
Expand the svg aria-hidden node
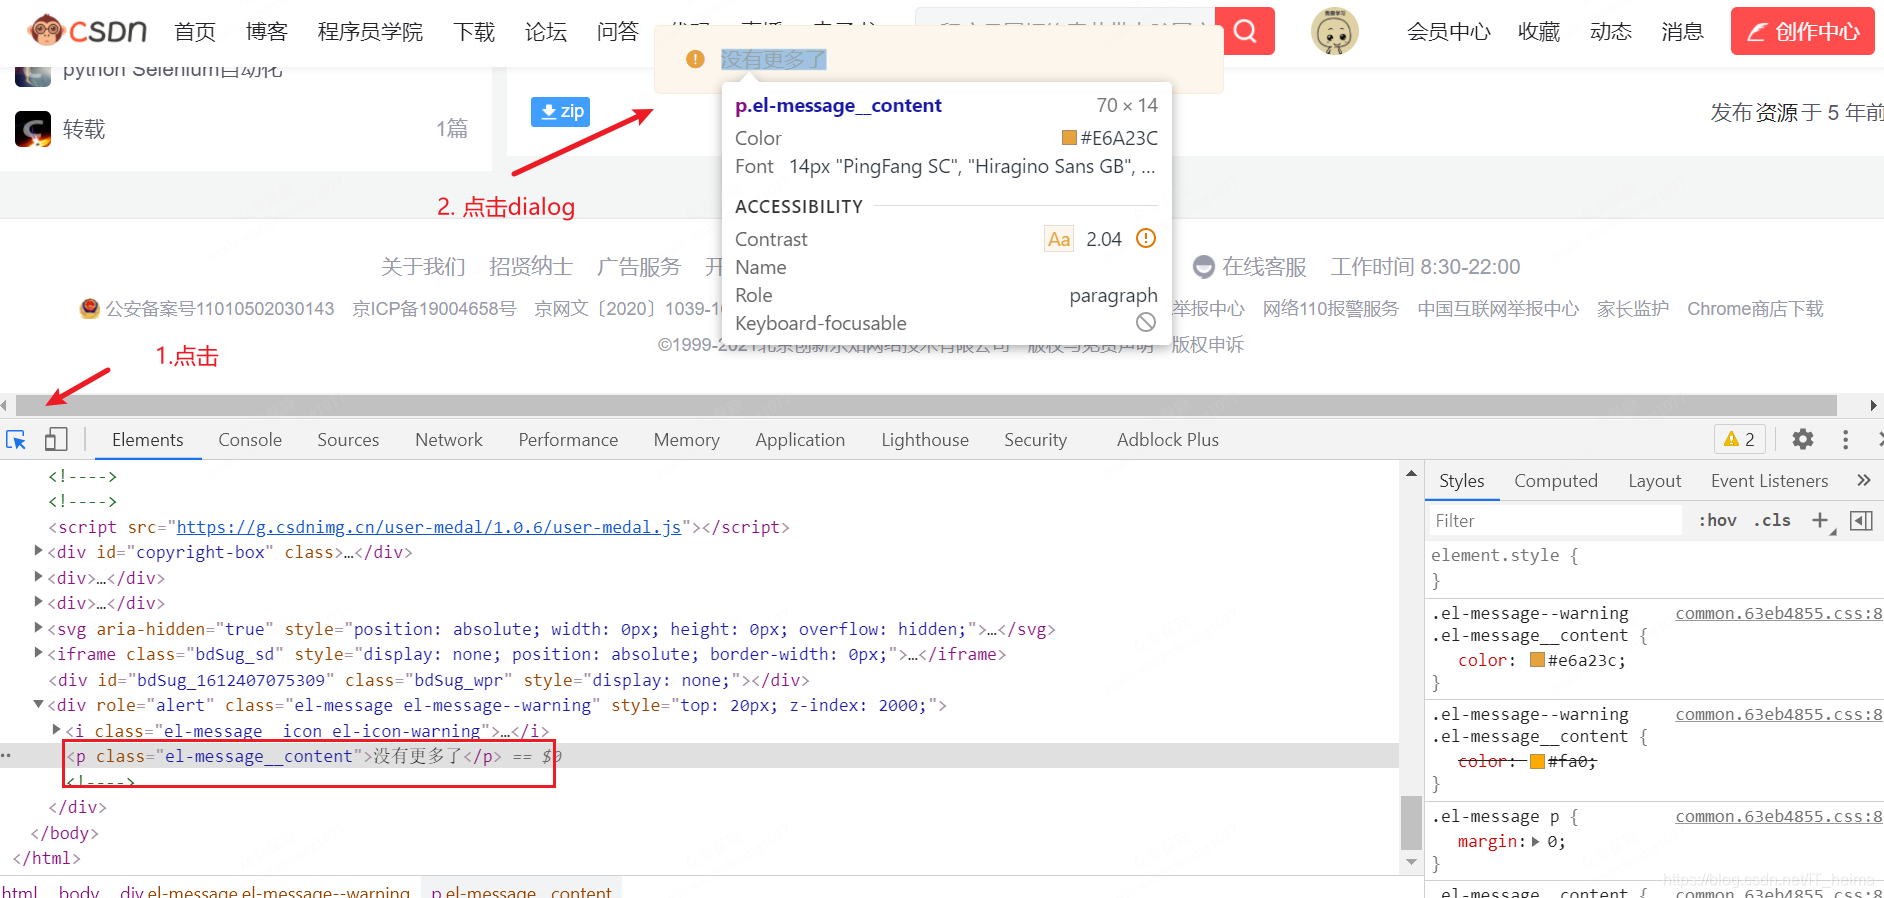39,628
